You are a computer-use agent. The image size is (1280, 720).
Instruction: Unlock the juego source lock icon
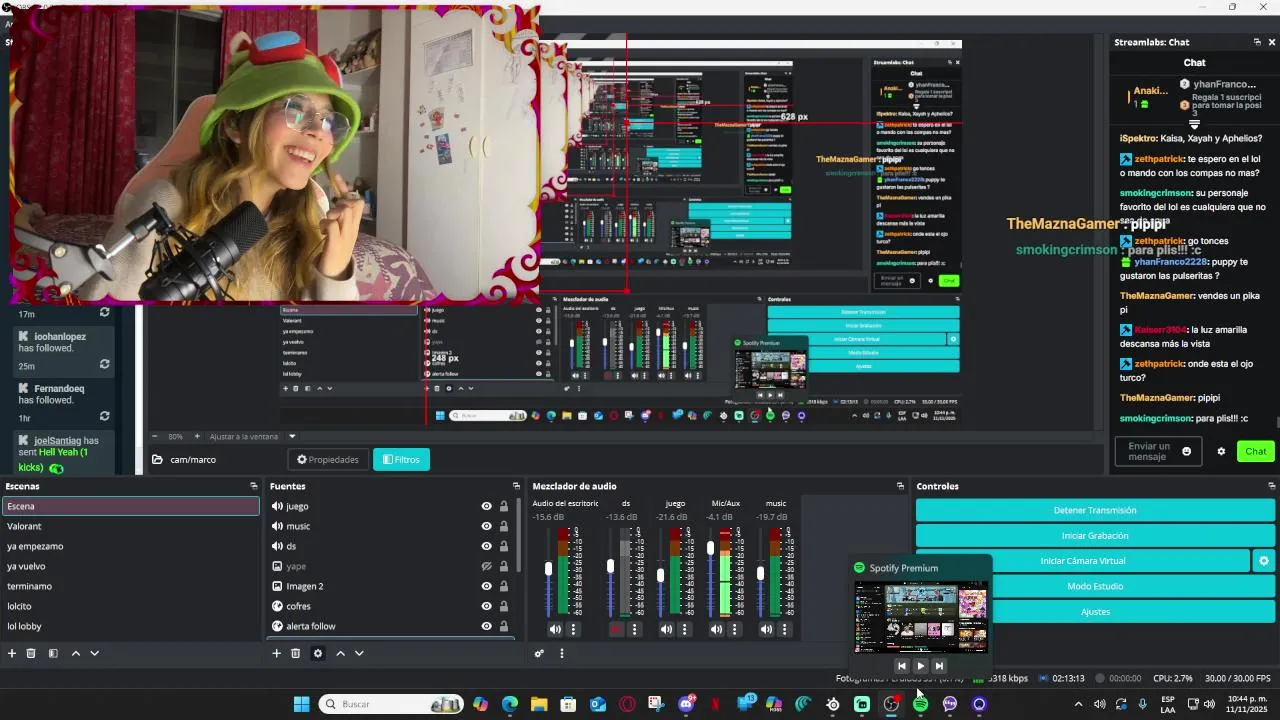click(504, 506)
